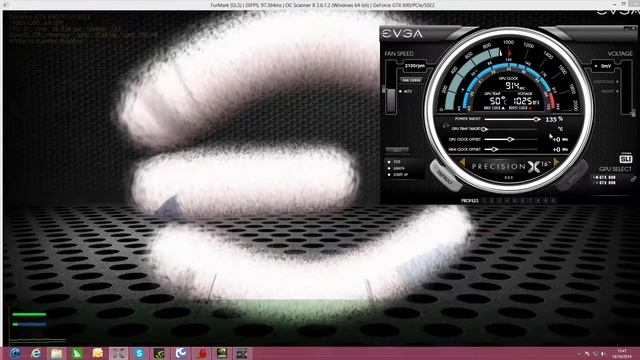The width and height of the screenshot is (640, 360).
Task: Click the taskbar clock
Action: (622, 353)
